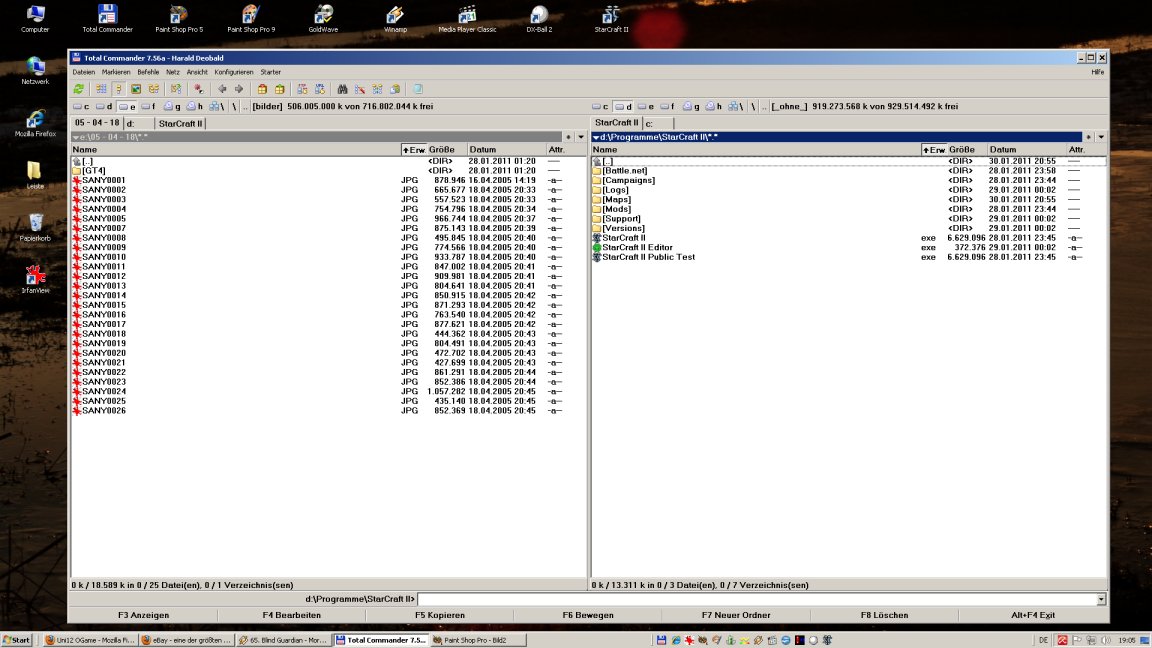Image resolution: width=1152 pixels, height=648 pixels.
Task: Open optical drive g in left panel
Action: pyautogui.click(x=172, y=107)
